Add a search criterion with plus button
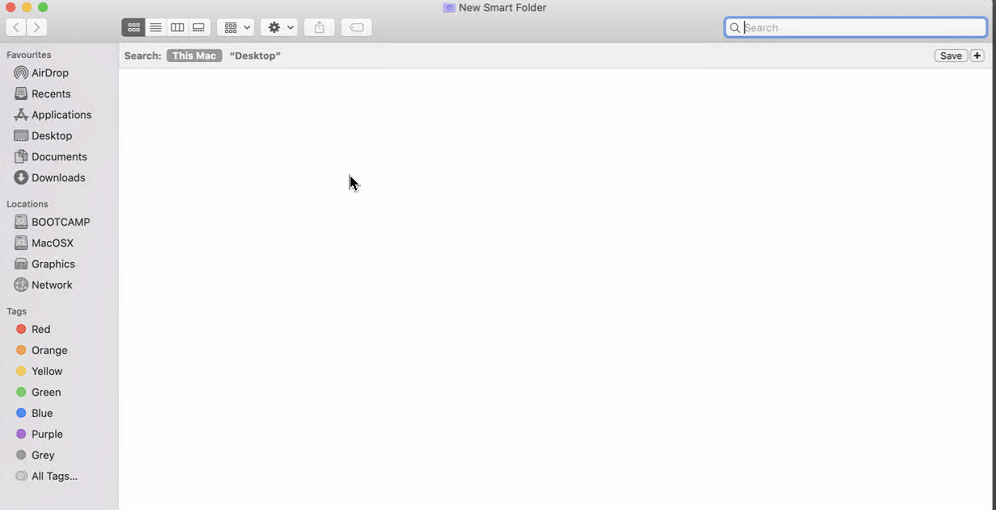Image resolution: width=996 pixels, height=510 pixels. [x=977, y=56]
